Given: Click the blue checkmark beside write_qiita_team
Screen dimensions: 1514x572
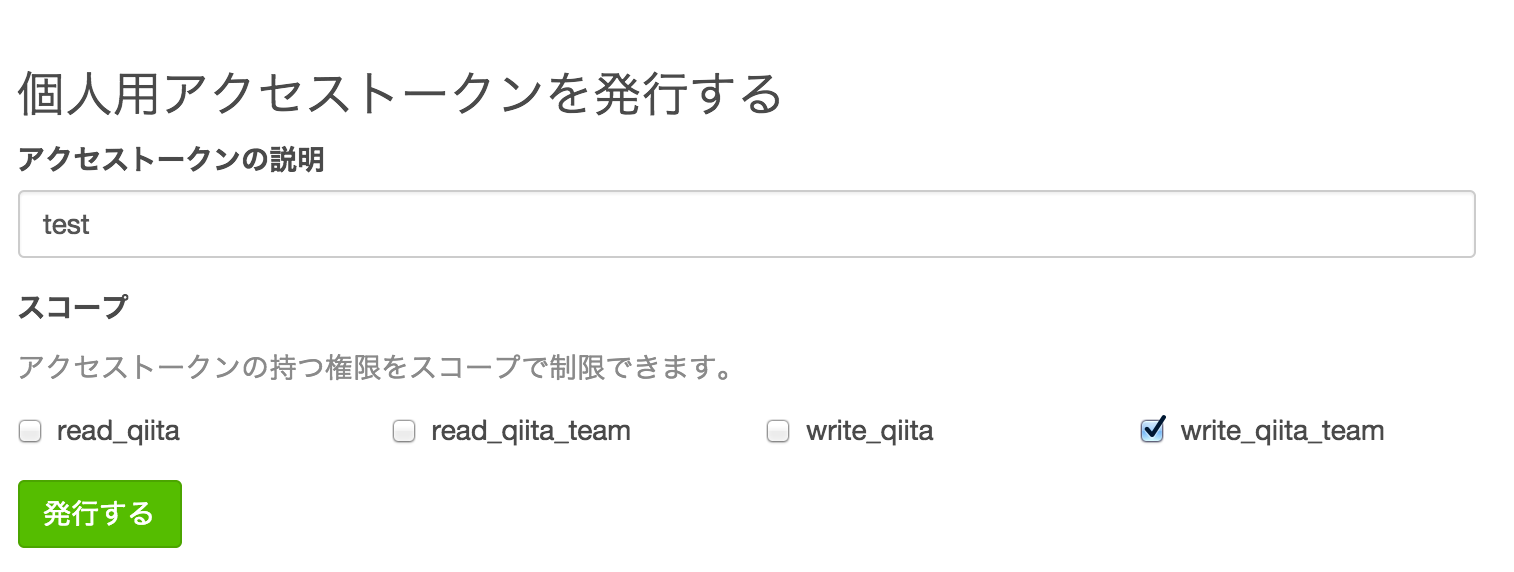Looking at the screenshot, I should point(1152,431).
